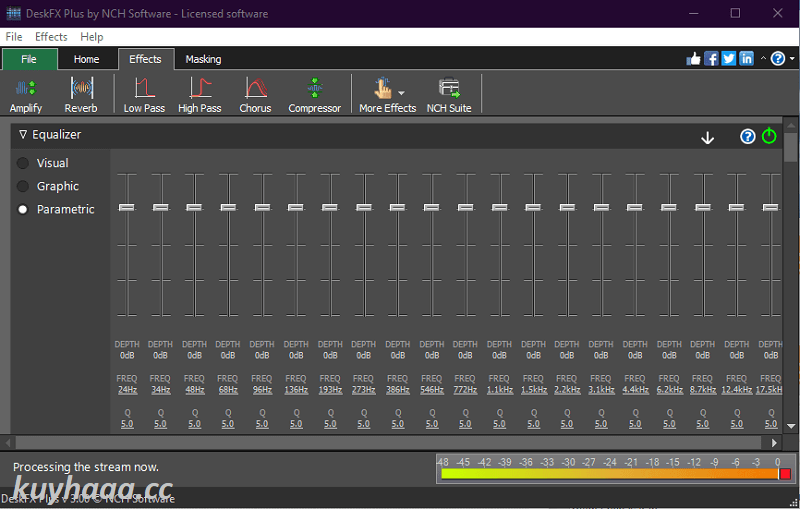Add the Chorus effect
The image size is (800, 509).
coord(255,95)
